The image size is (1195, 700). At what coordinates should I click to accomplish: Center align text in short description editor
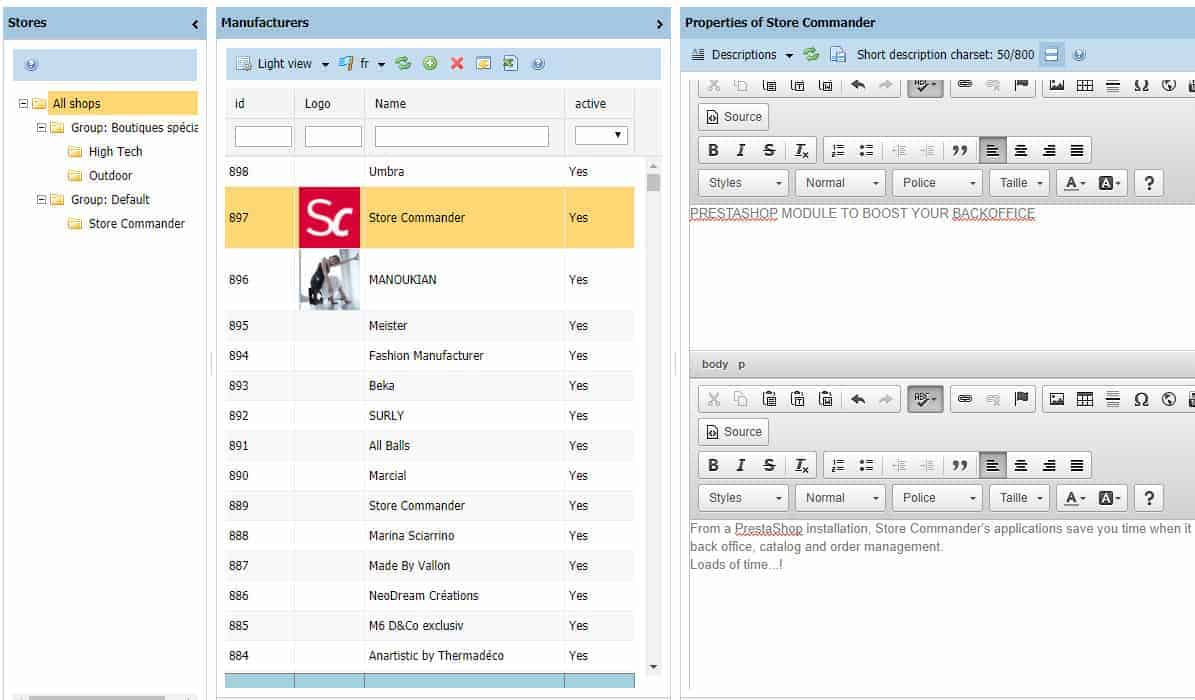pyautogui.click(x=1020, y=150)
